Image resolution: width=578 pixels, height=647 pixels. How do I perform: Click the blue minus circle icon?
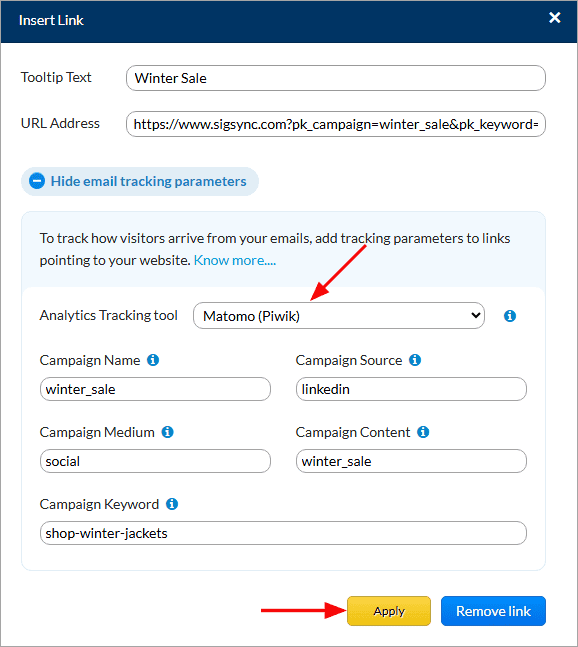coord(37,181)
